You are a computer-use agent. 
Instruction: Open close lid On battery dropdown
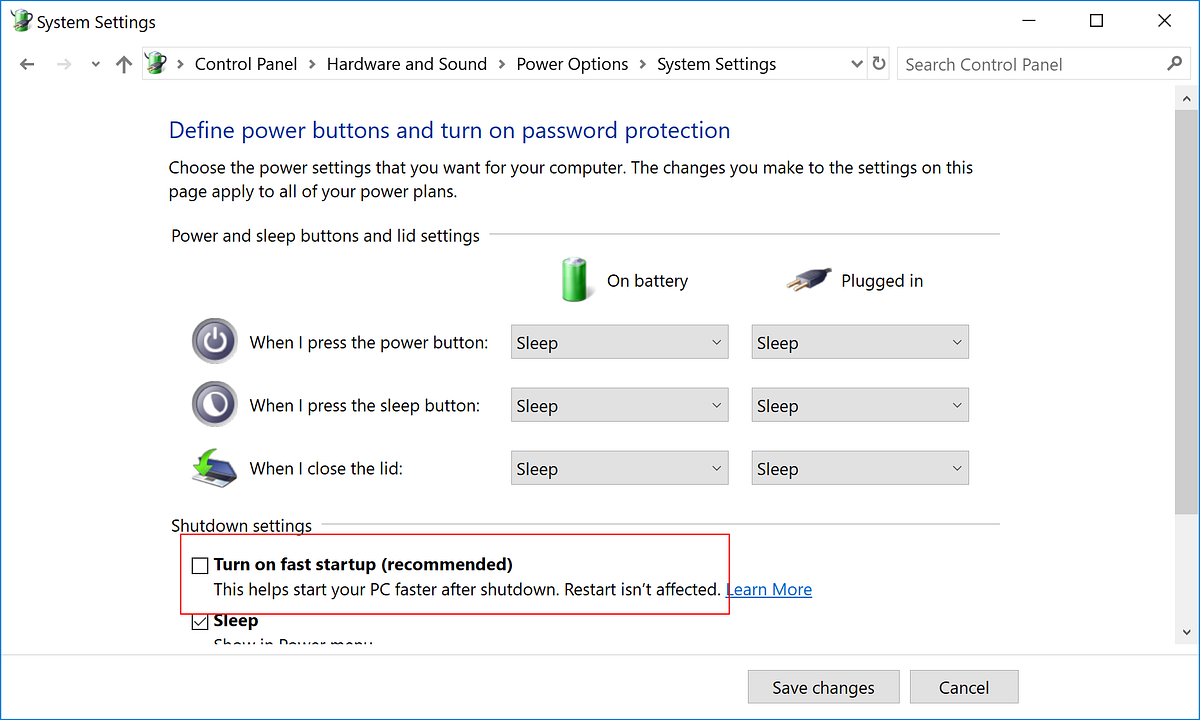(620, 468)
